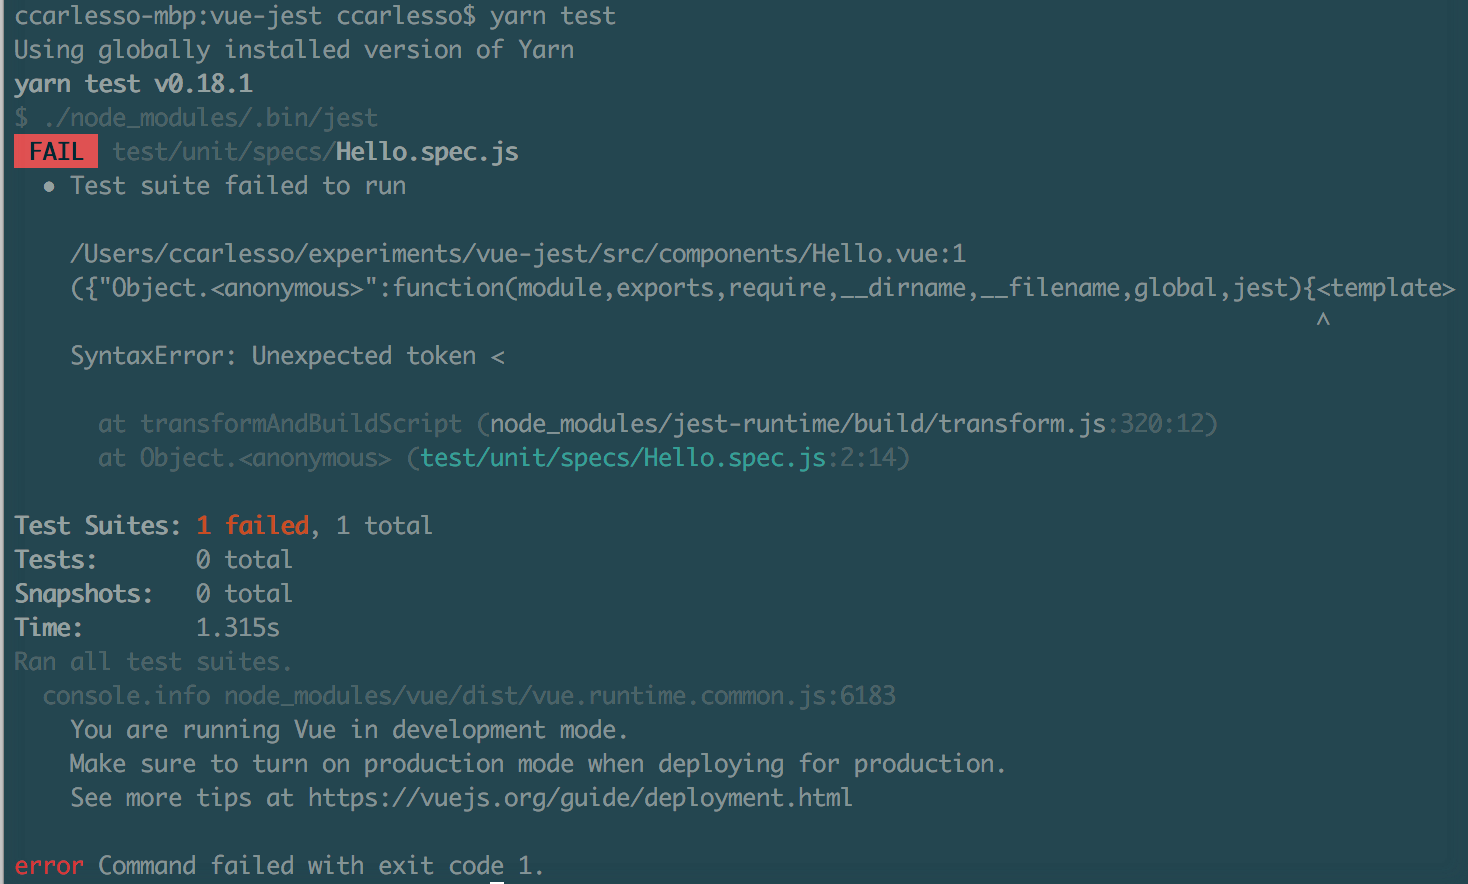This screenshot has width=1468, height=884.
Task: Click the console.info vue.runtime.common.js:6183 line
Action: (x=469, y=696)
